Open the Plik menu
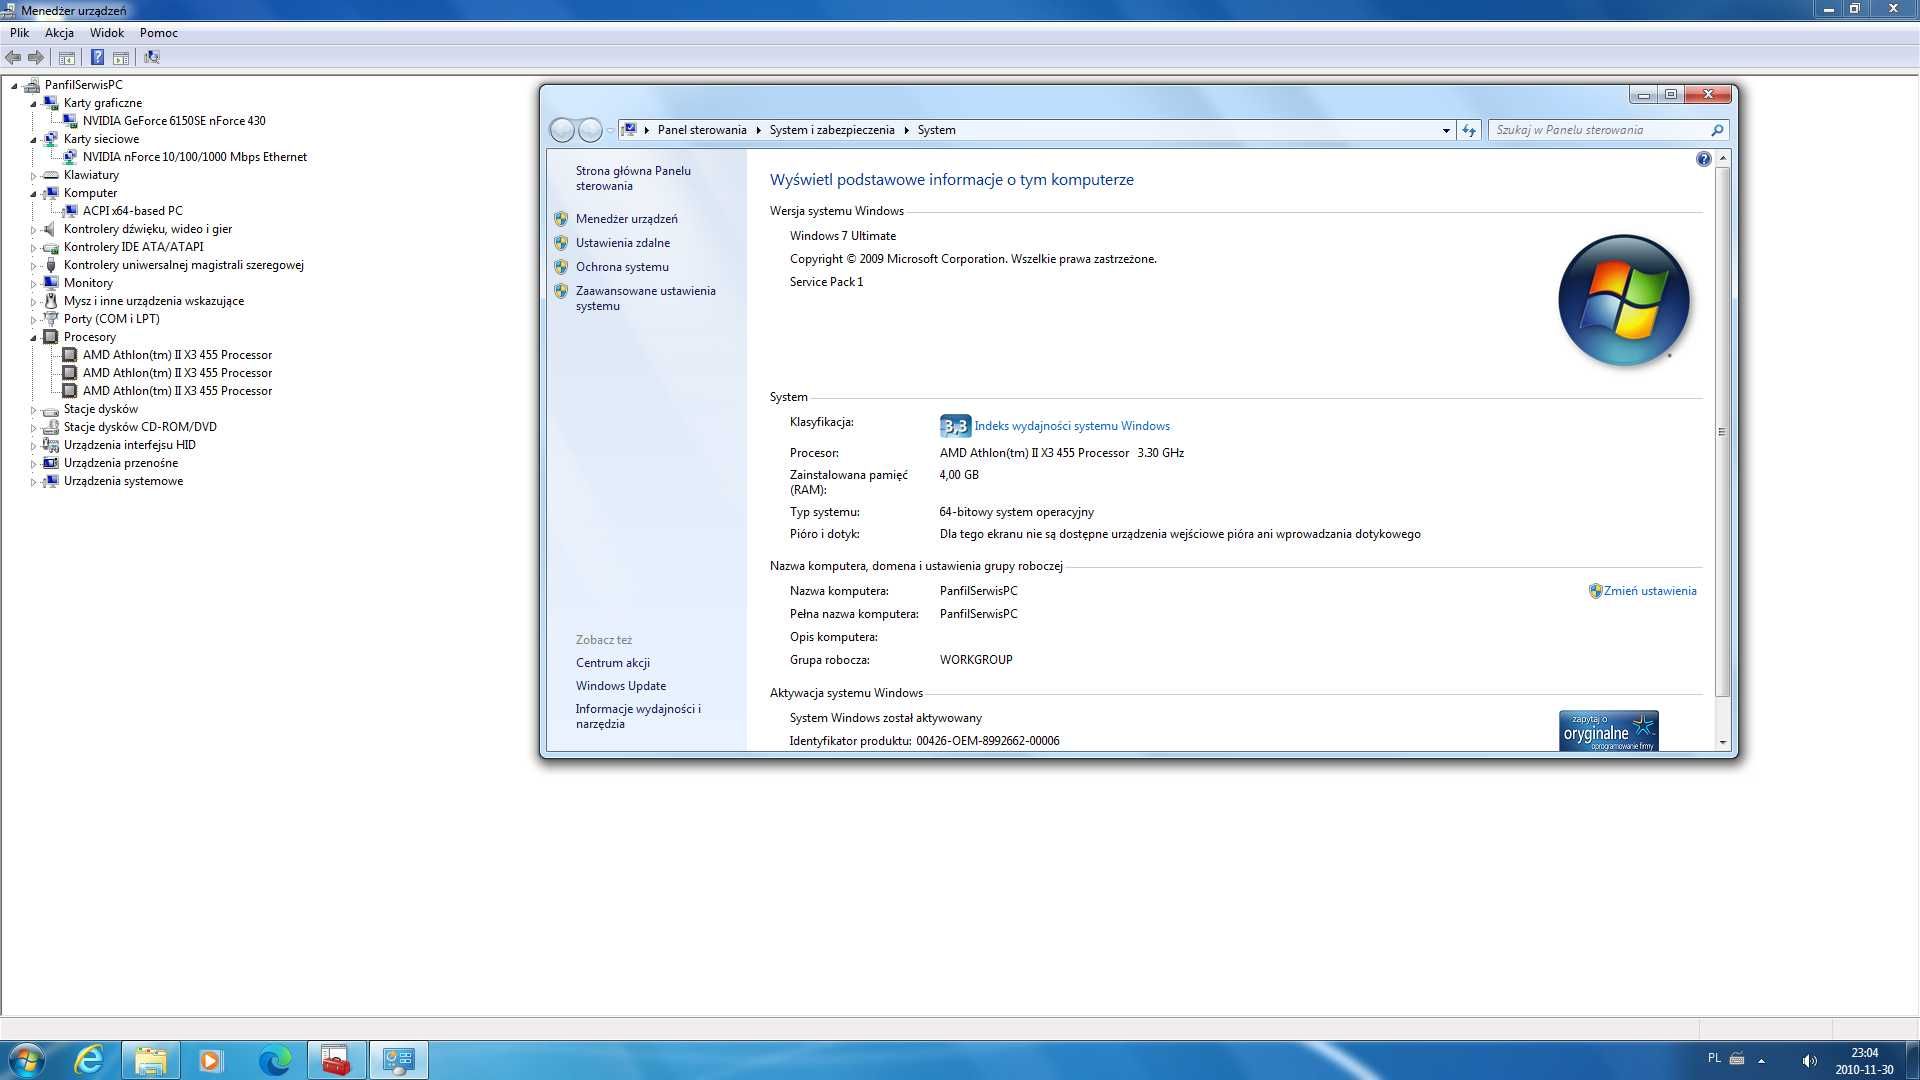 coord(19,33)
